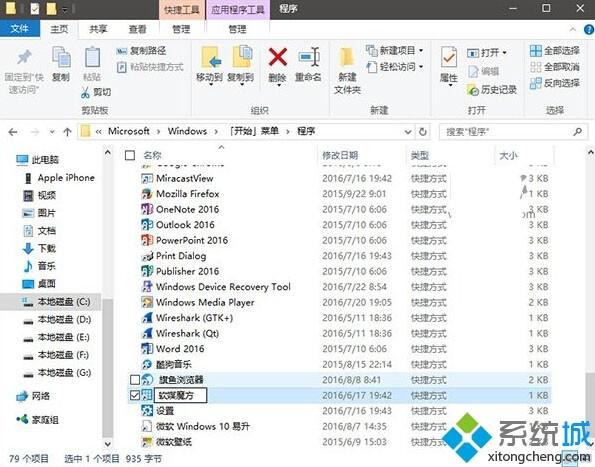The height and width of the screenshot is (467, 595).
Task: Select the Windows Media Player shortcut icon
Action: pyautogui.click(x=147, y=302)
